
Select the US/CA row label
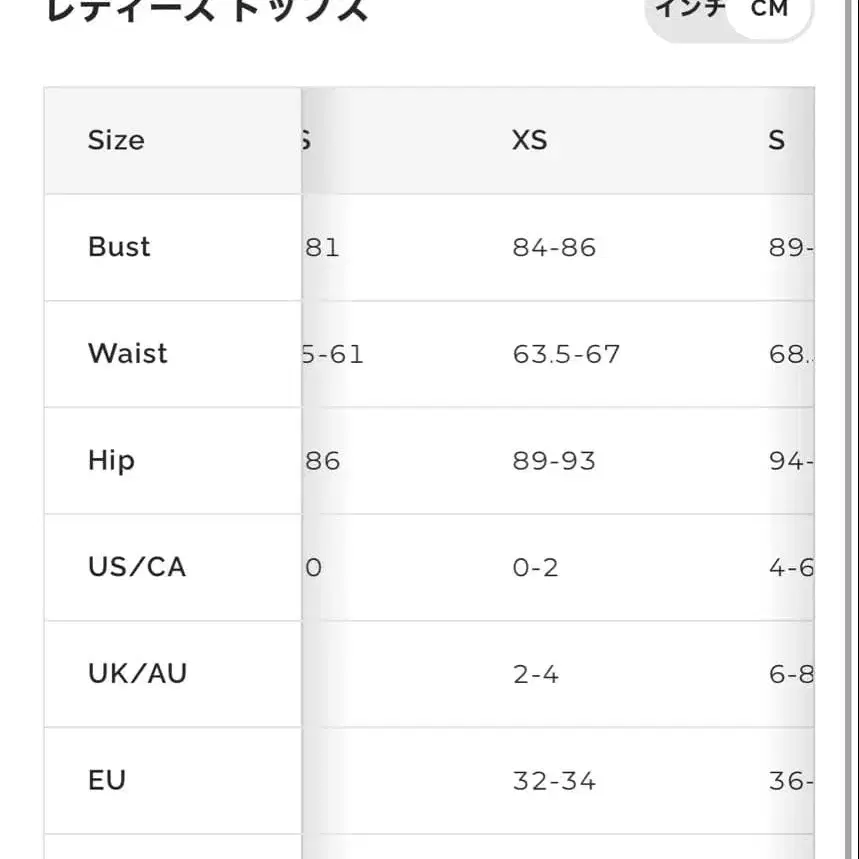click(137, 567)
